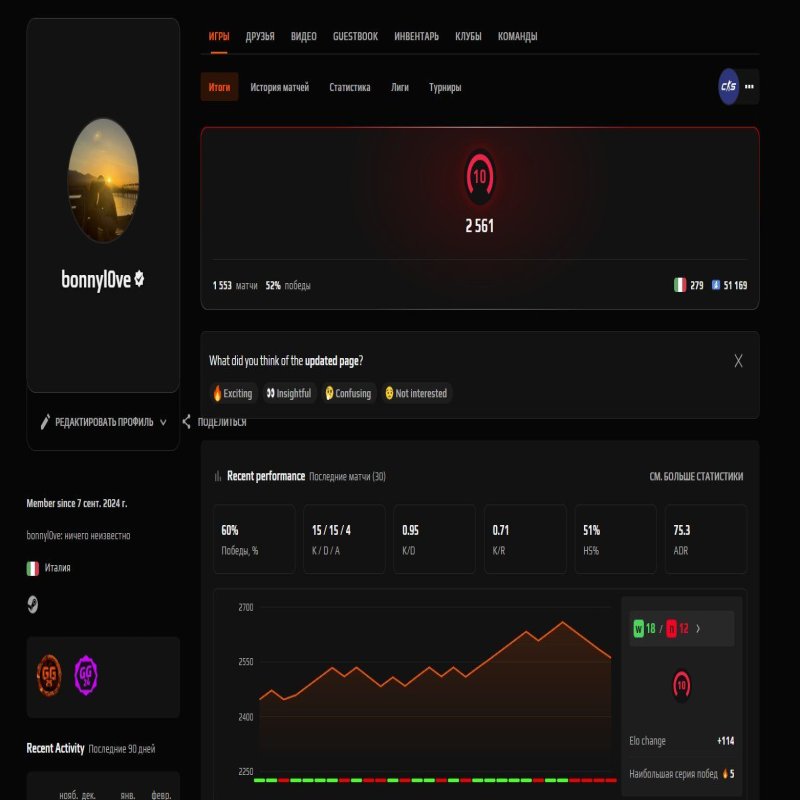Image resolution: width=800 pixels, height=800 pixels.
Task: Click the share profile icon
Action: pyautogui.click(x=186, y=422)
